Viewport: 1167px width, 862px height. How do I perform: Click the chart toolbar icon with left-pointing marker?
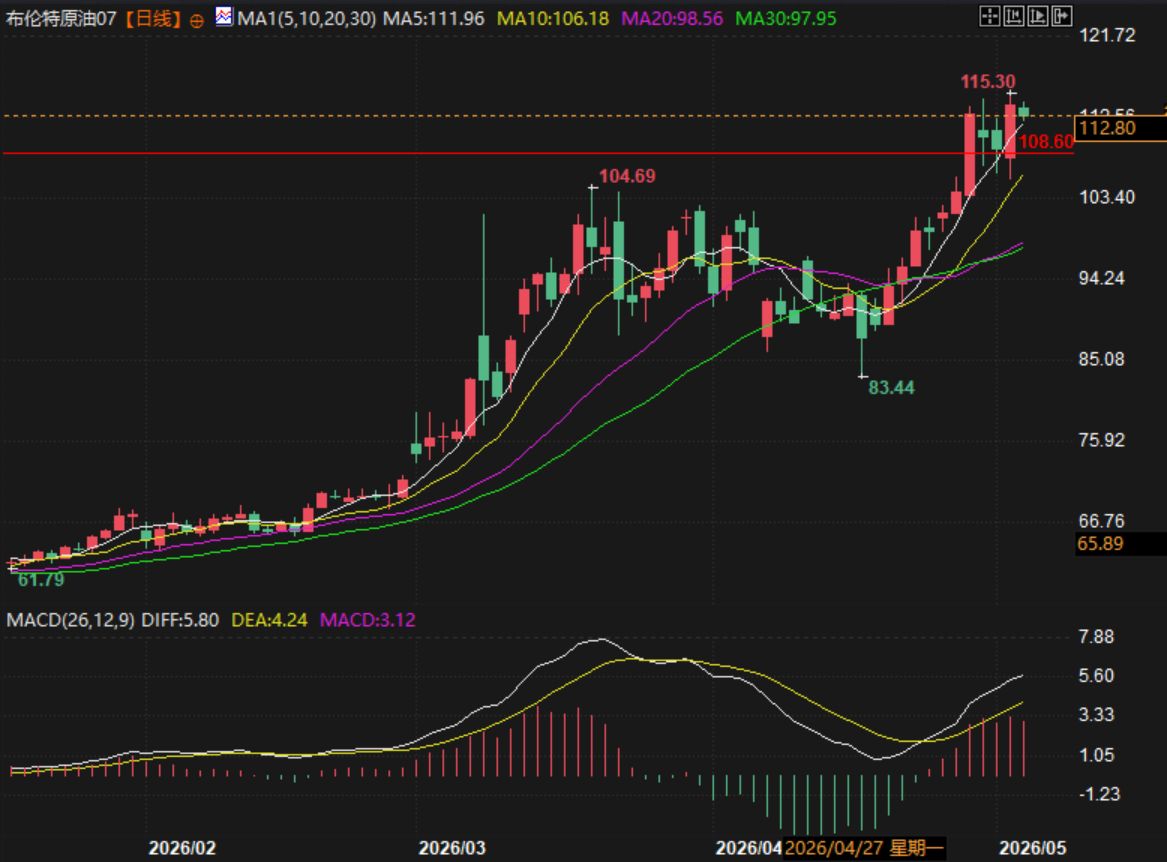(1013, 16)
